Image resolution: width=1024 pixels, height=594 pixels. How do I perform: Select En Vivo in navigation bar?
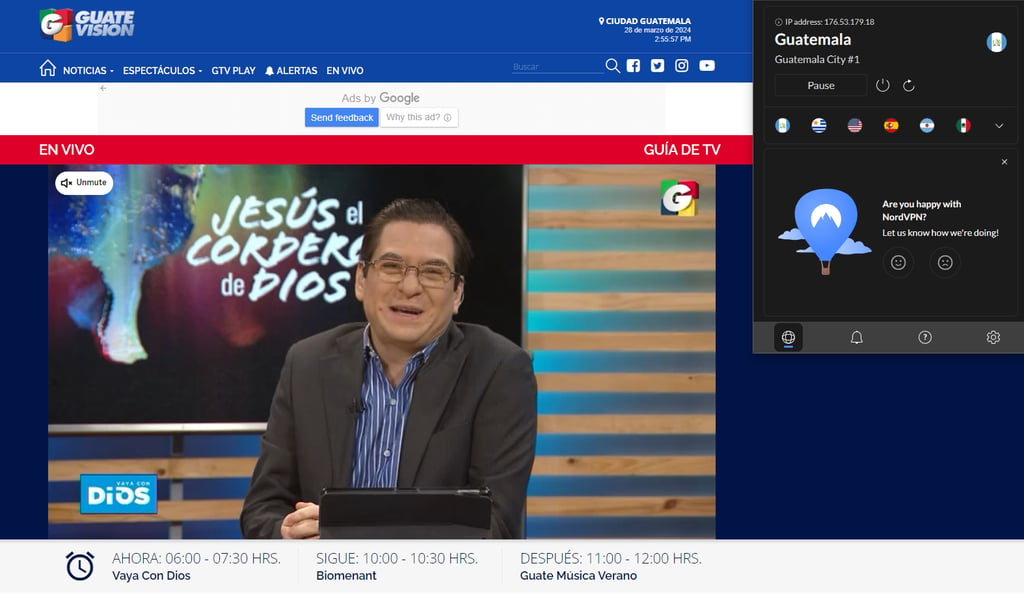coord(345,70)
